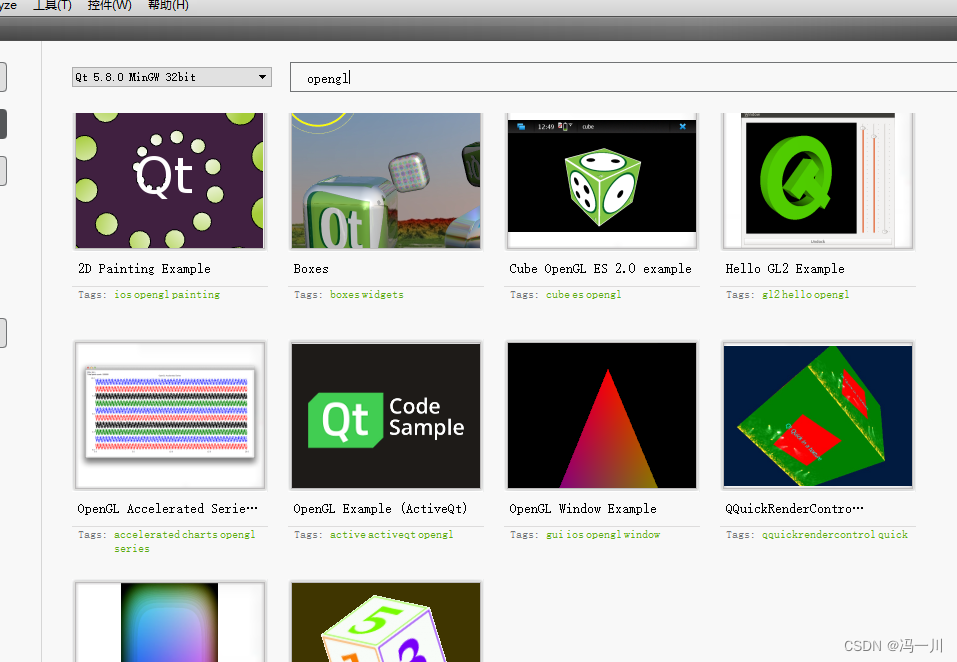The width and height of the screenshot is (957, 662).
Task: Open the 控件(W) menu
Action: (x=110, y=5)
